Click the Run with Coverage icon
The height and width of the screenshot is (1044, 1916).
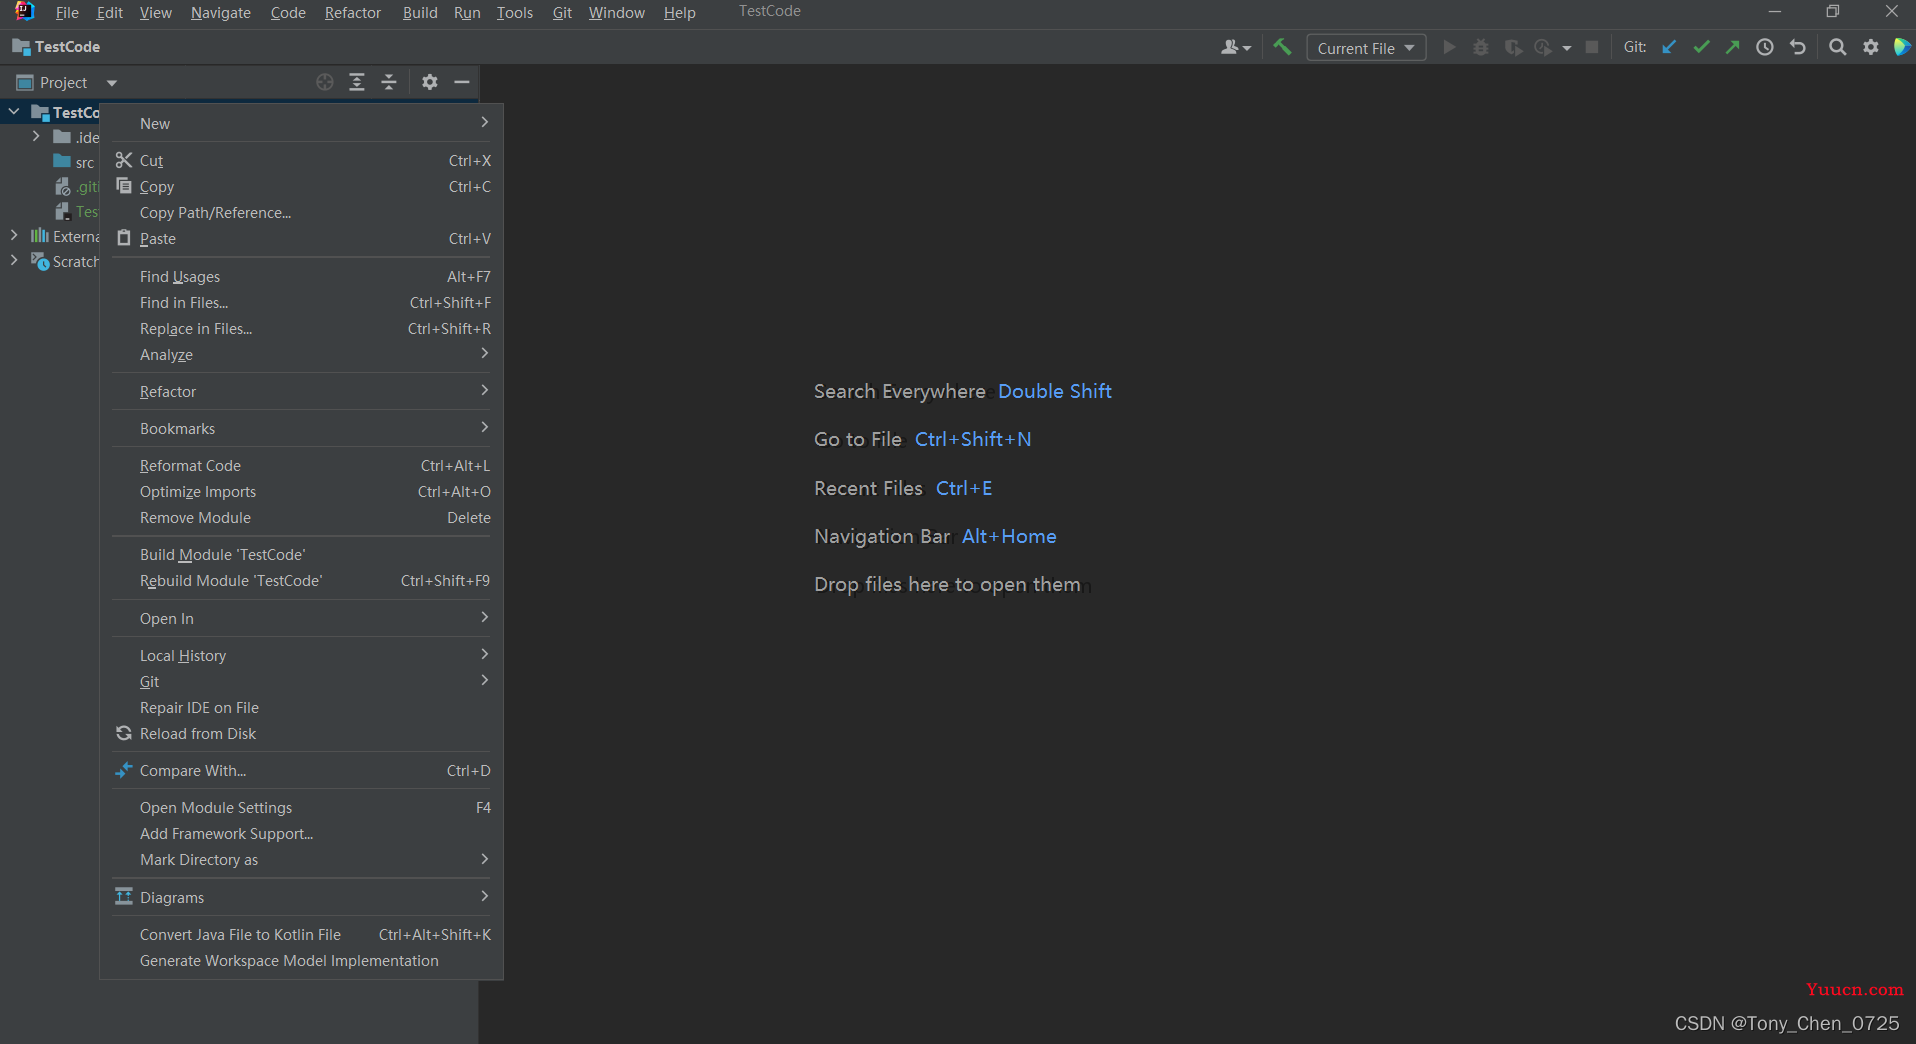(x=1513, y=47)
